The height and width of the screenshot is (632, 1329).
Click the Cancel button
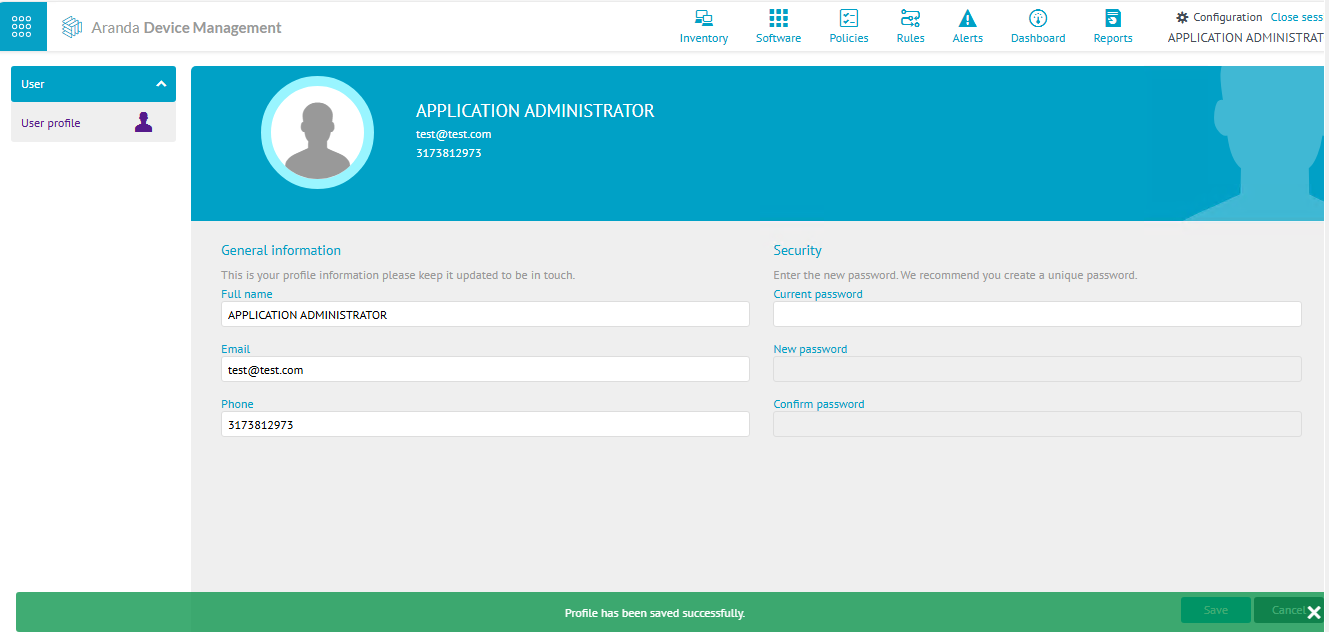coord(1279,610)
